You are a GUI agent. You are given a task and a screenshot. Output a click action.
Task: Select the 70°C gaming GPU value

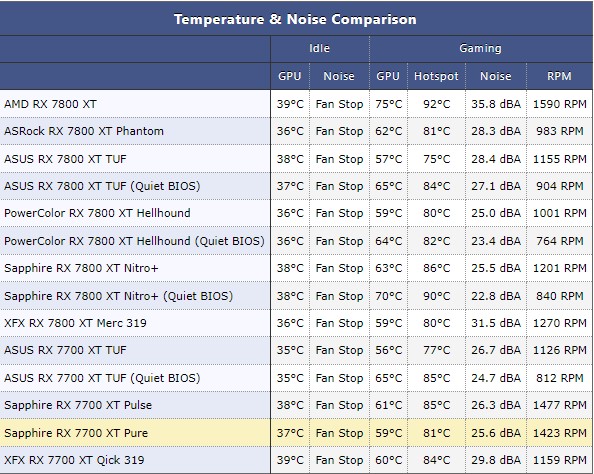(388, 296)
